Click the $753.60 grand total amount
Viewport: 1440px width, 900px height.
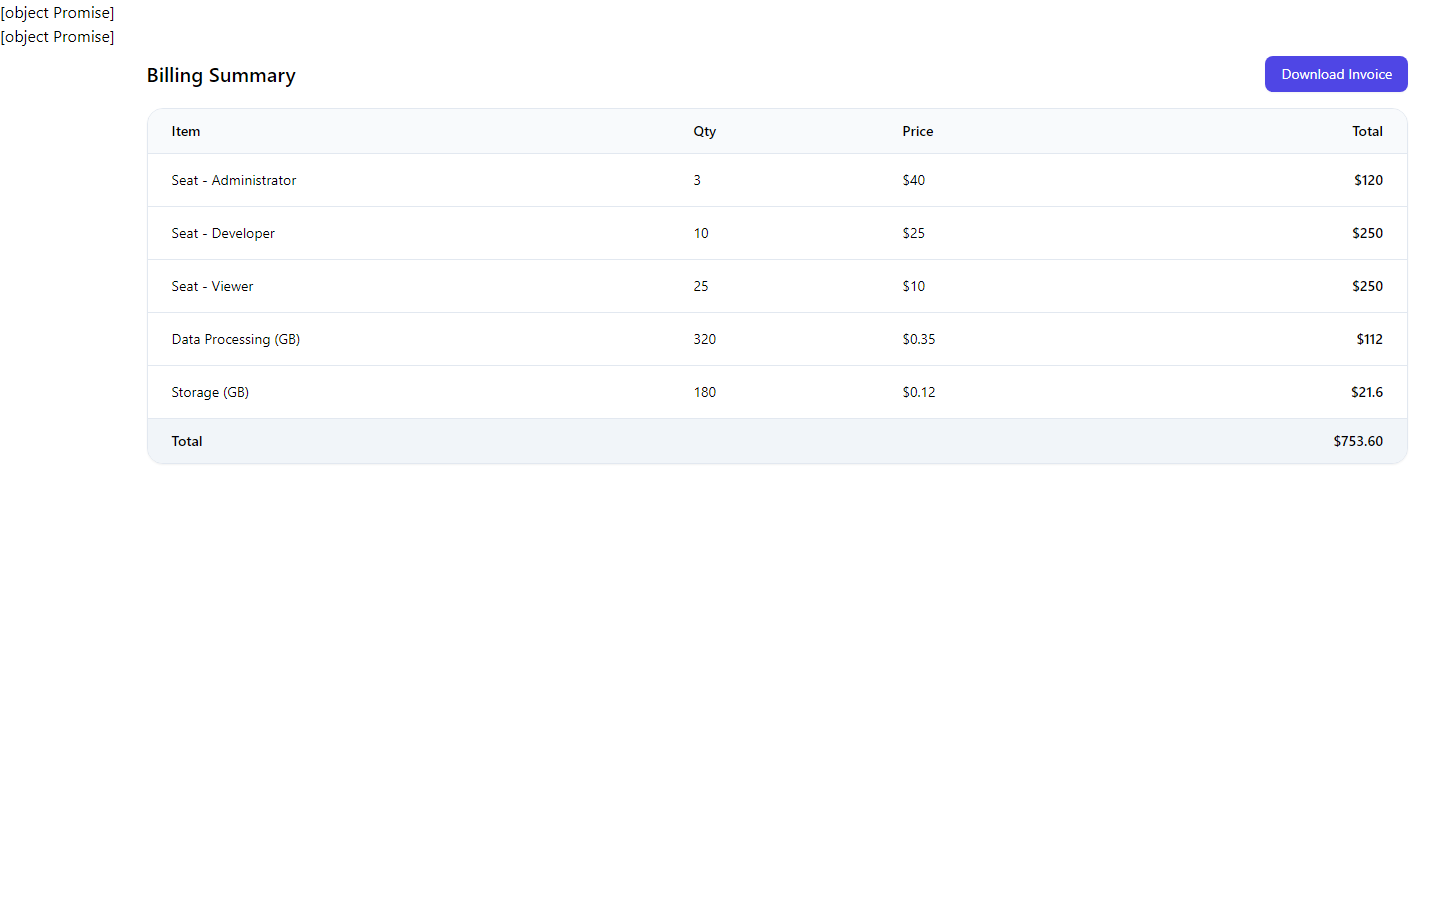pos(1357,441)
